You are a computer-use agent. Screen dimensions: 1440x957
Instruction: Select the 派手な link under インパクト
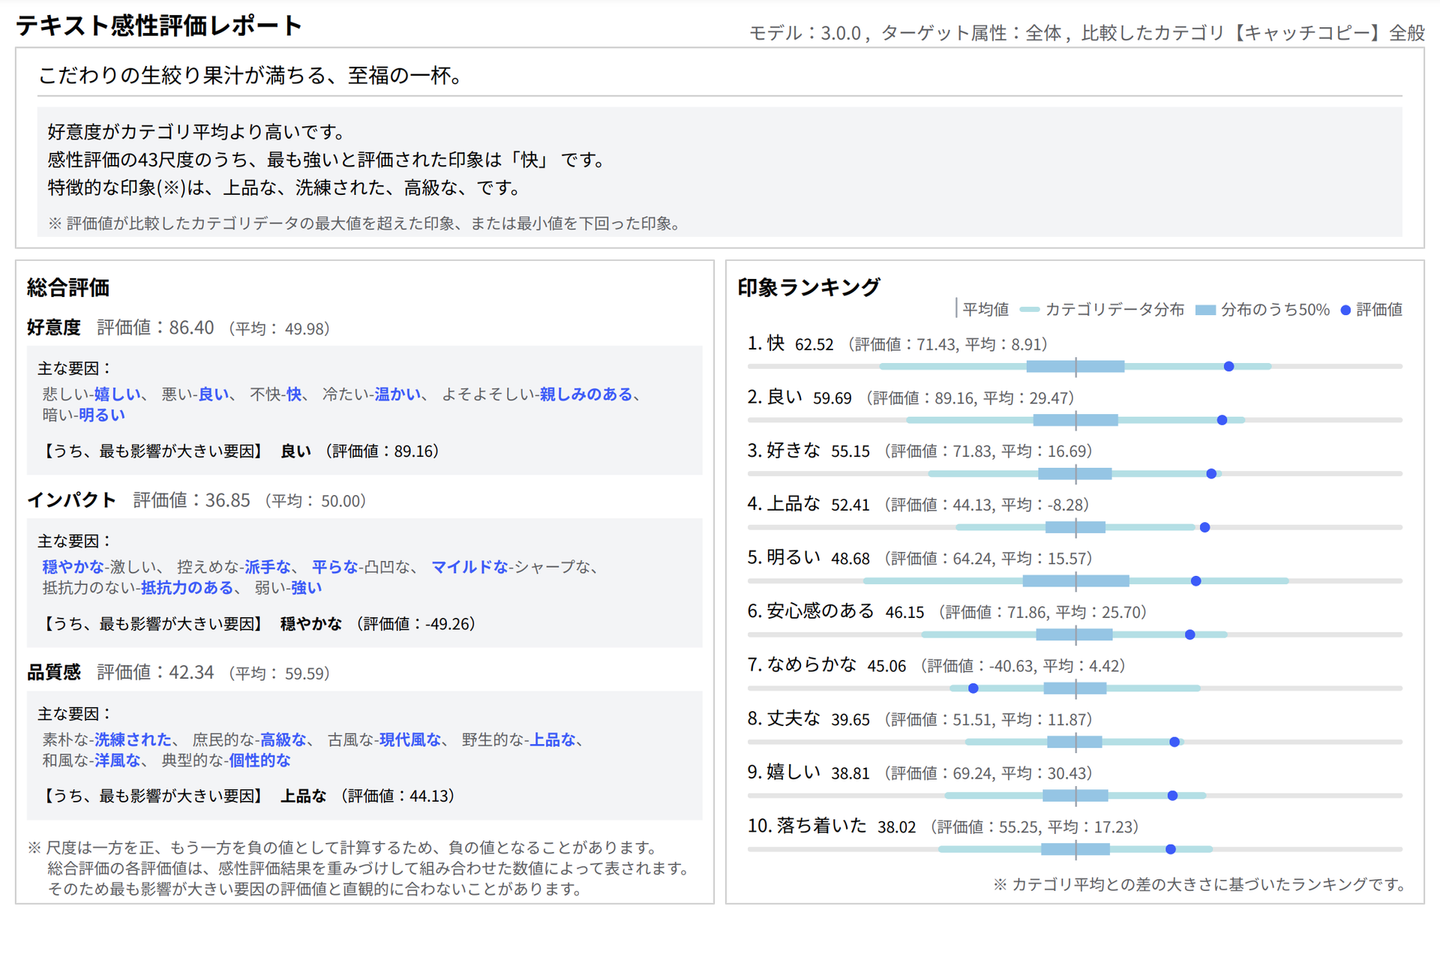click(268, 567)
